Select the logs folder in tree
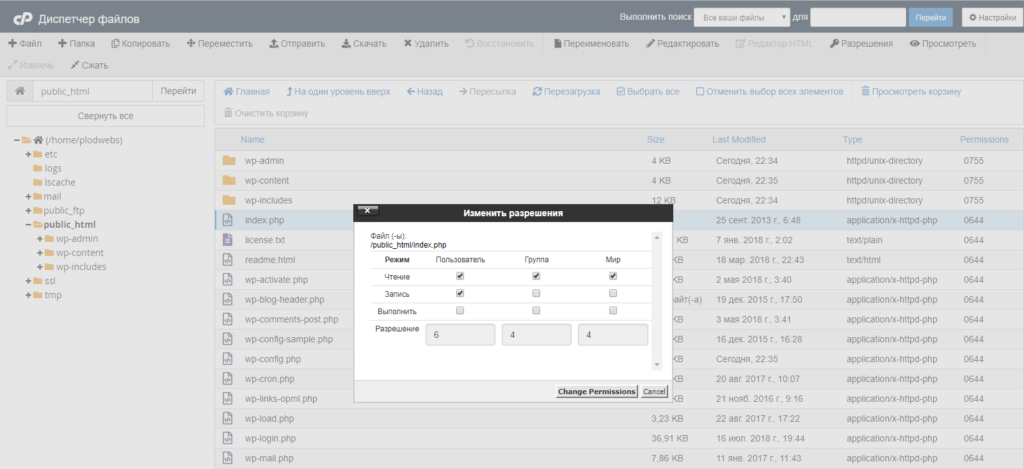1024x469 pixels. tap(53, 168)
